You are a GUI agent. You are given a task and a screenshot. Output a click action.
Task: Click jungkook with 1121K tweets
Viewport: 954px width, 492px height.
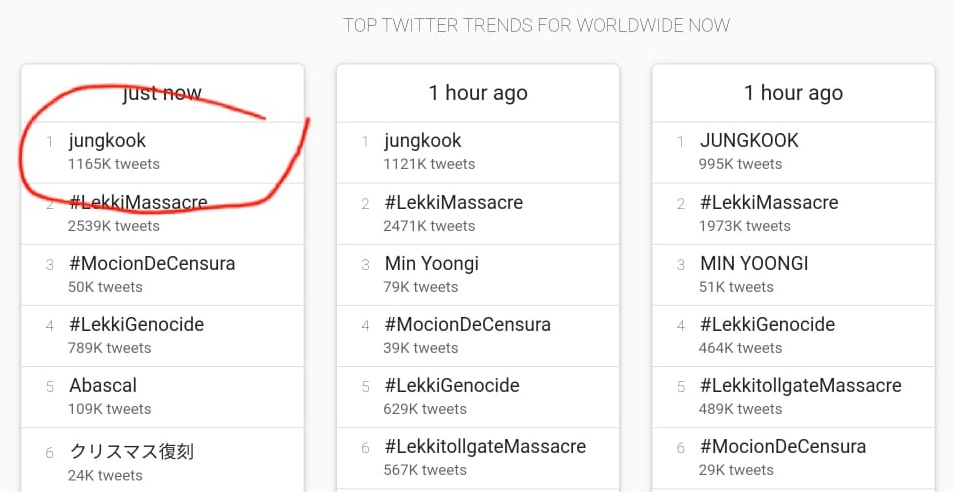(423, 141)
